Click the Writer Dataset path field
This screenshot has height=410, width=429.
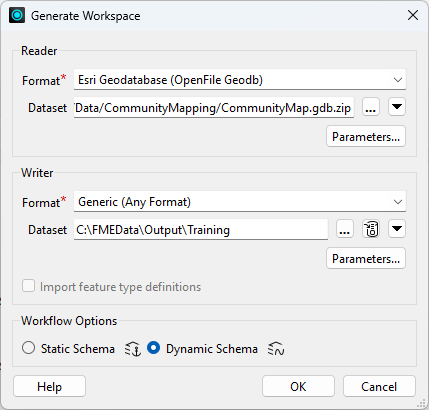(201, 230)
